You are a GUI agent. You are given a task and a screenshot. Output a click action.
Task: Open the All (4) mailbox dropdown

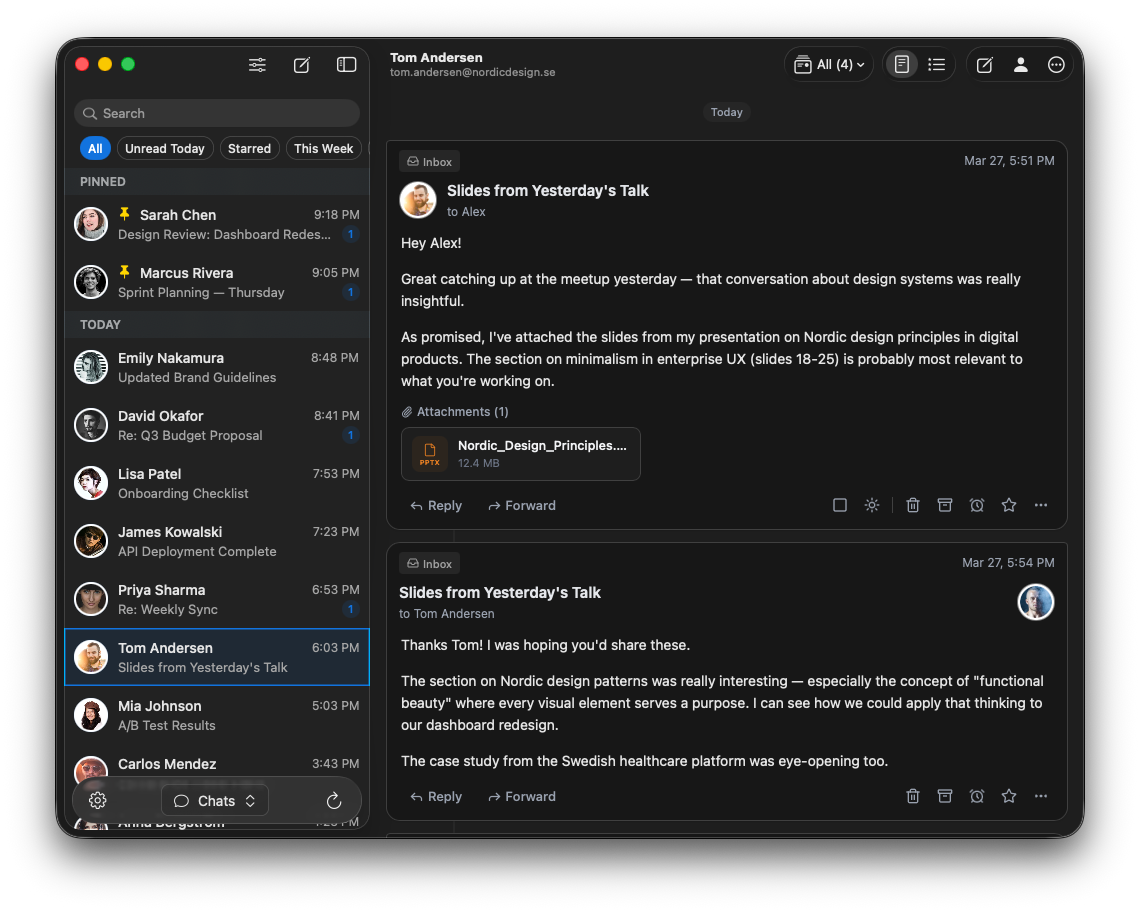coord(829,63)
